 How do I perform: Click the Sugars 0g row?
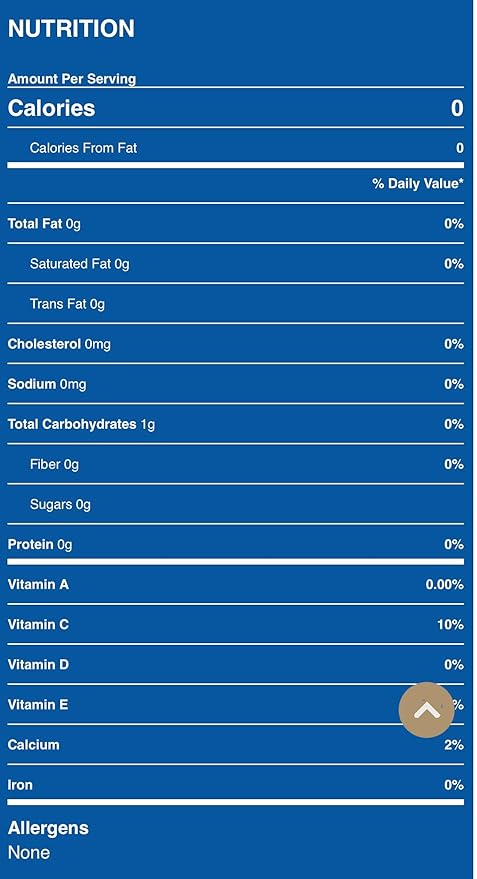[x=235, y=505]
